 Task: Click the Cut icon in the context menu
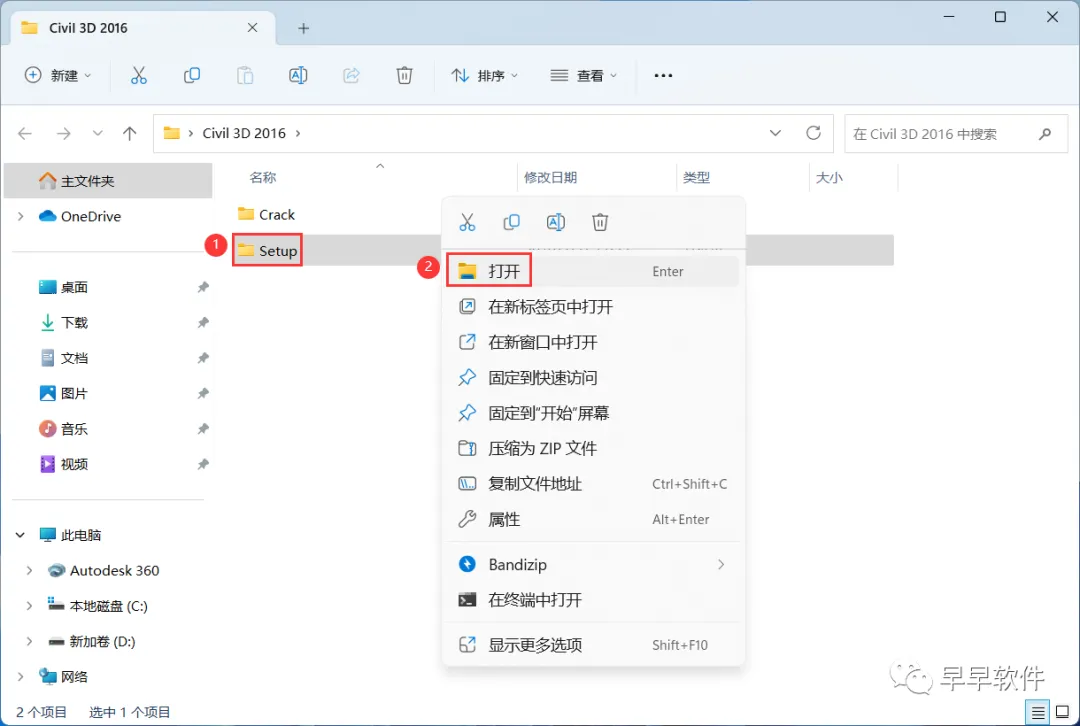467,222
